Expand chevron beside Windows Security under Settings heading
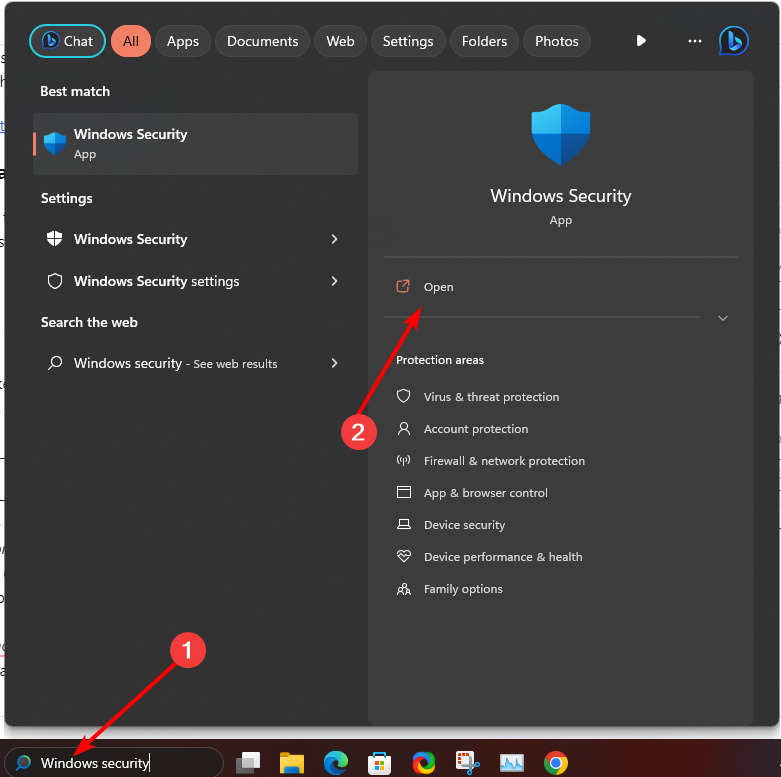The image size is (781, 777). [334, 239]
